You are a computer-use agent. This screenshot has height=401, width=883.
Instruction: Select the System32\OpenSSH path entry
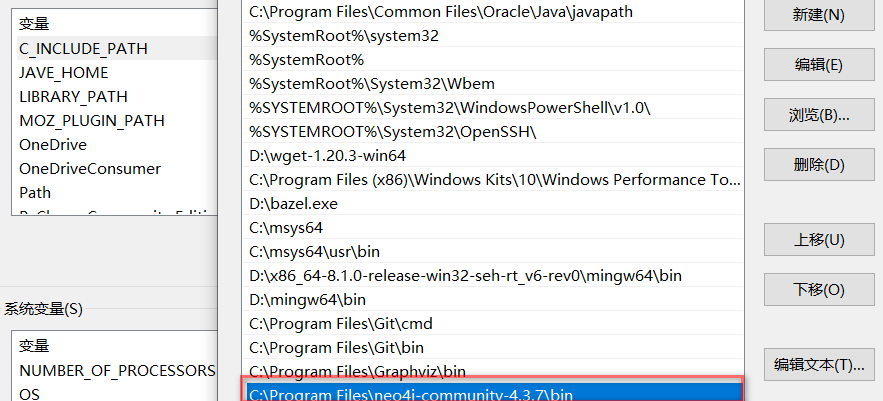493,132
